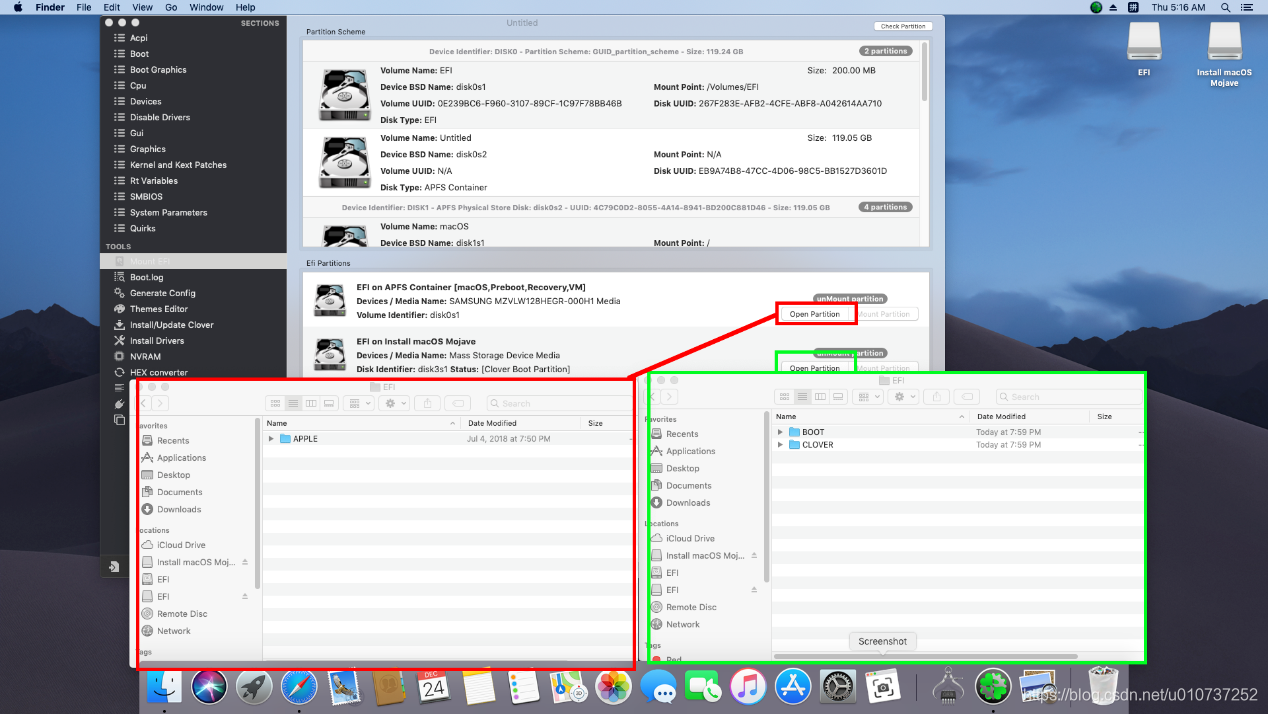Expand the CLOVER folder in right EFI window
This screenshot has width=1268, height=714.
click(780, 445)
